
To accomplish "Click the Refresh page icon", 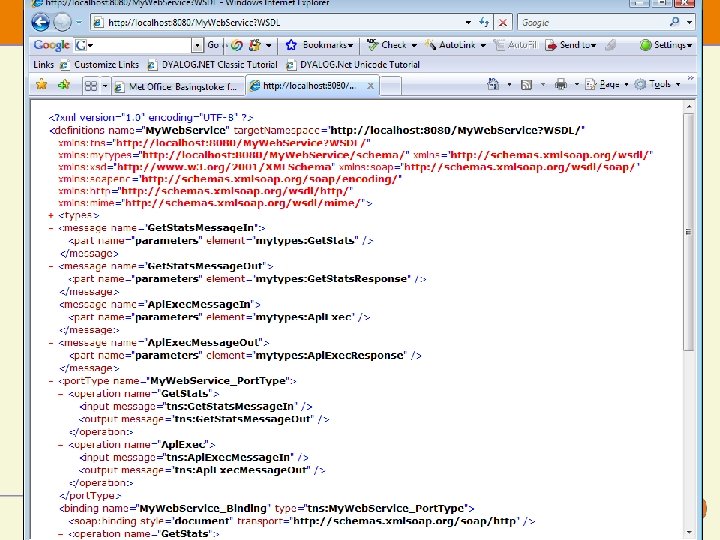I will coord(484,22).
